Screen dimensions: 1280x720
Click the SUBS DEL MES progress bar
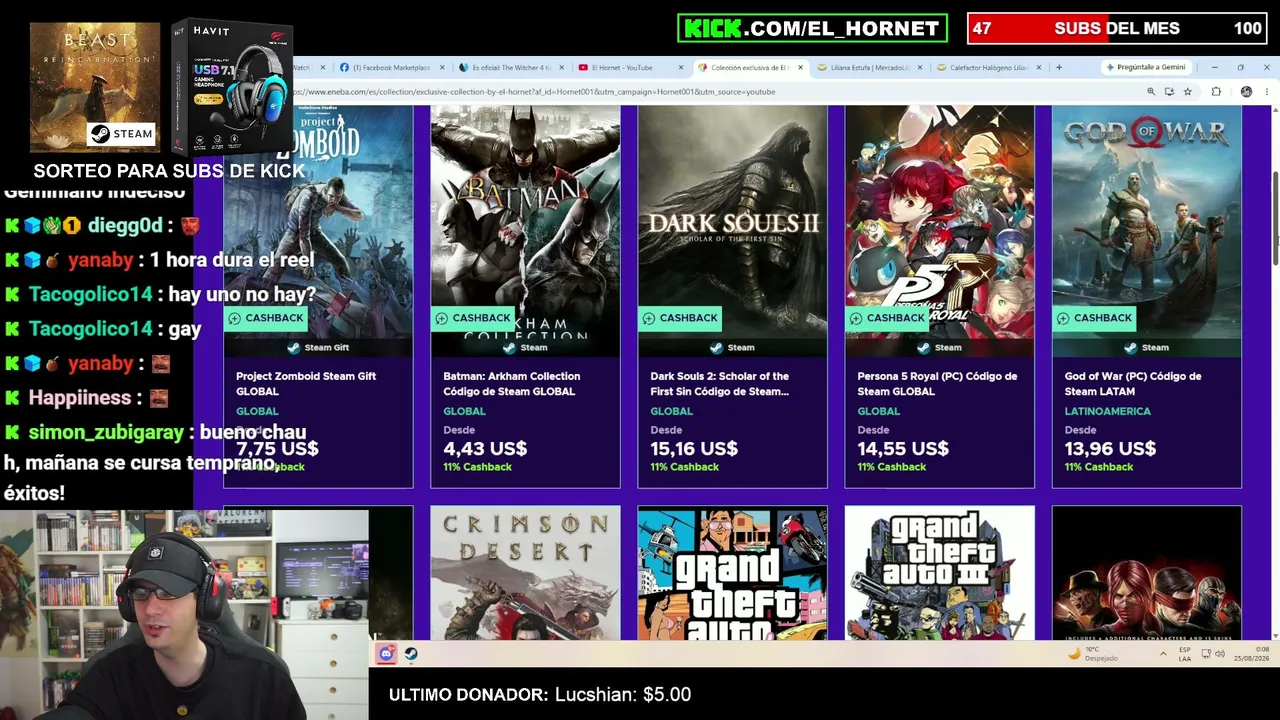pyautogui.click(x=1118, y=28)
